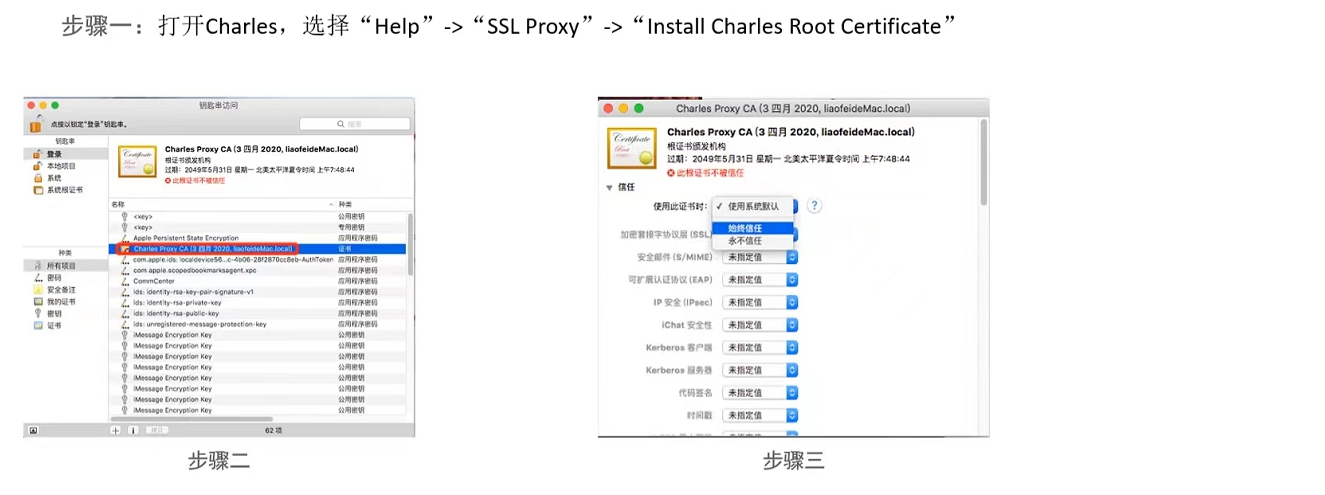
Task: Open the 可扩展认证协议 (EAP) dropdown
Action: click(760, 280)
